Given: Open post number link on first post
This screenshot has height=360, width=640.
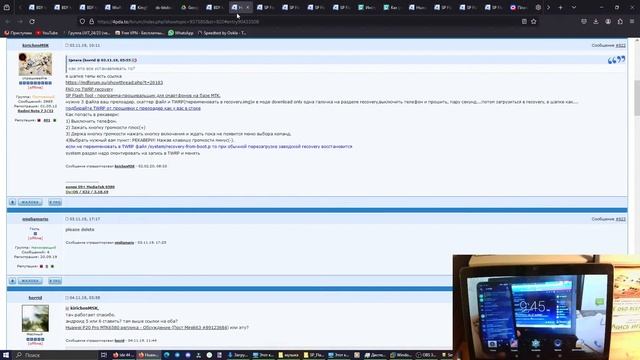Looking at the screenshot, I should [620, 45].
